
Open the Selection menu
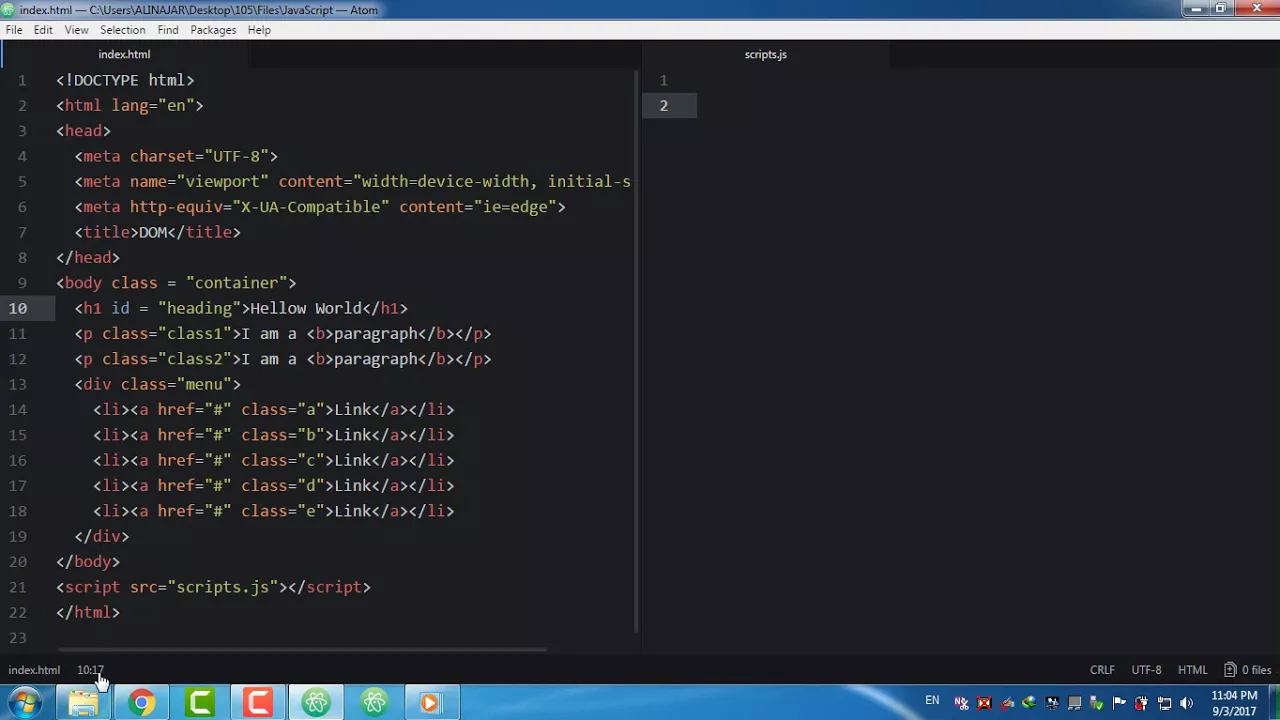[122, 30]
